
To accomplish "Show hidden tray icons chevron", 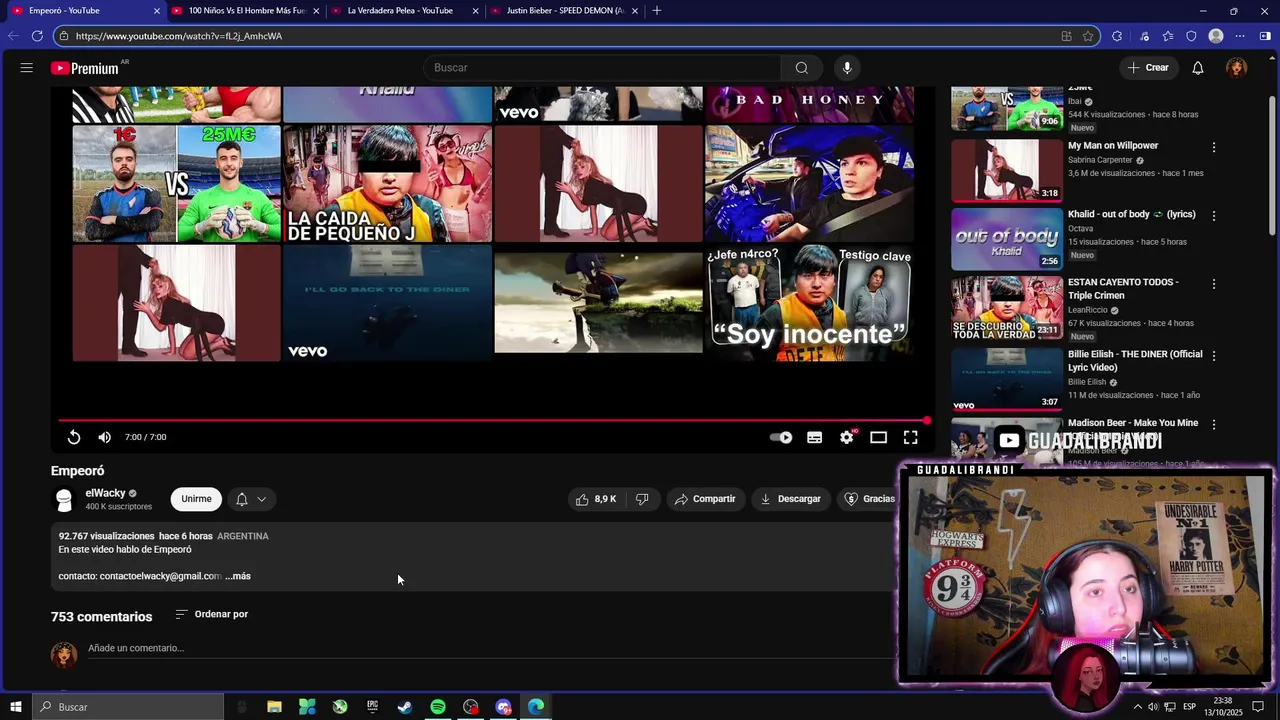I will [1137, 707].
